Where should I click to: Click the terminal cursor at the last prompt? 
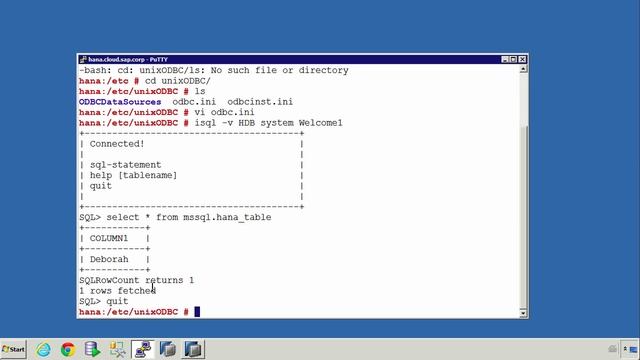coord(197,312)
